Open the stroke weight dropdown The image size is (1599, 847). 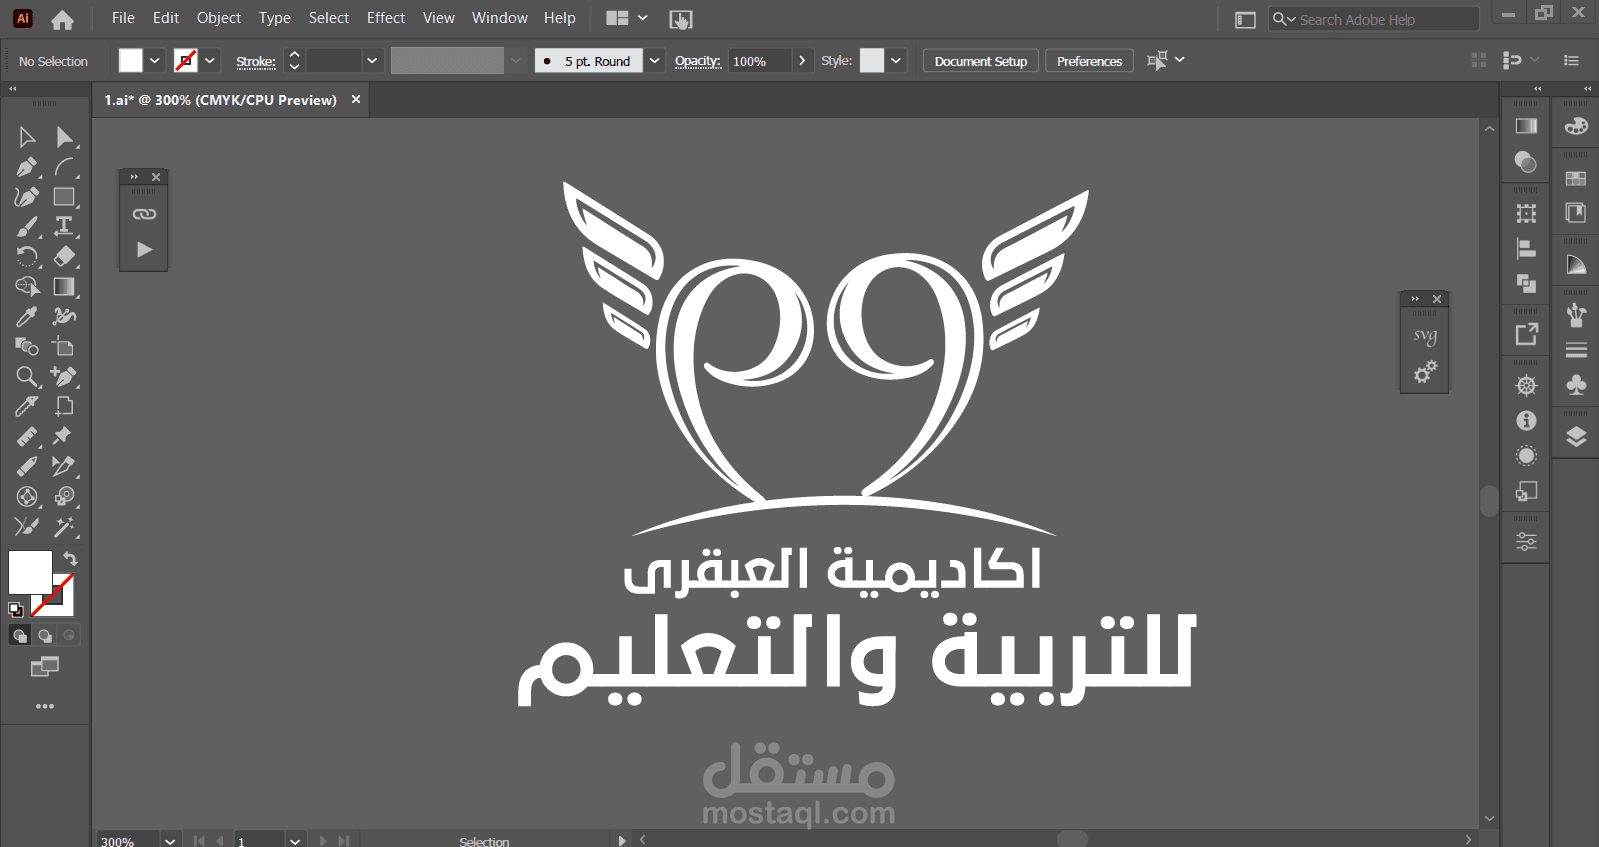(x=372, y=61)
